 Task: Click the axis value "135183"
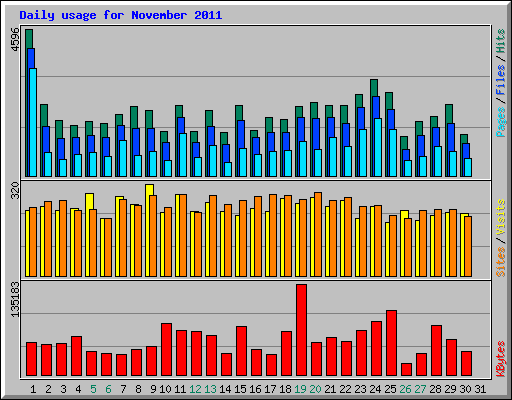click(15, 299)
